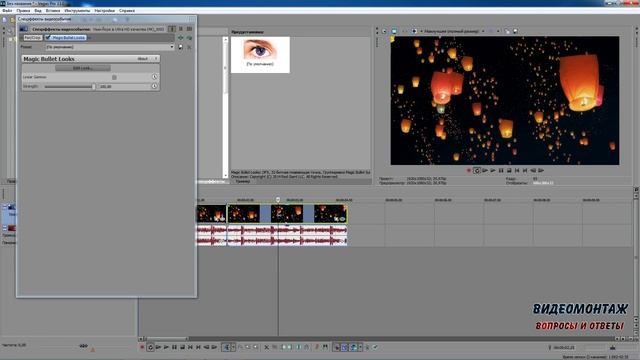The height and width of the screenshot is (360, 640).
Task: Click Play in preview transport
Action: (493, 171)
